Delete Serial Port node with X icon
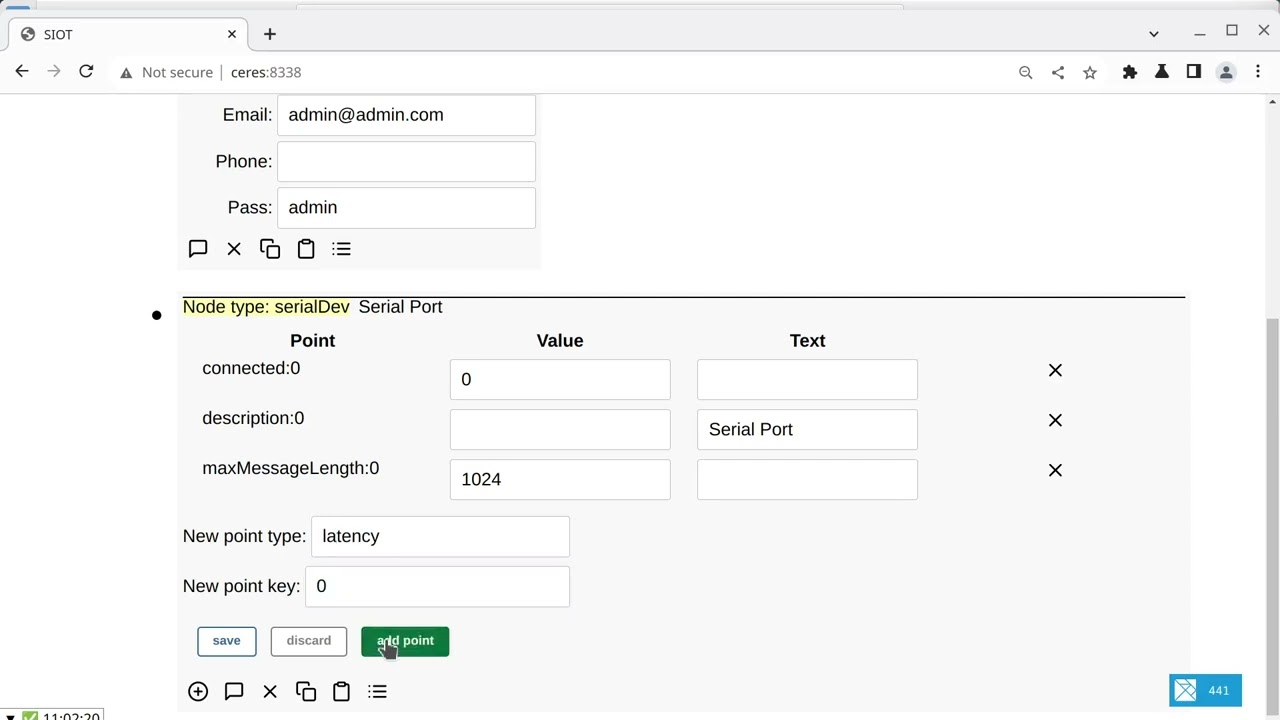The height and width of the screenshot is (720, 1280). coord(270,691)
